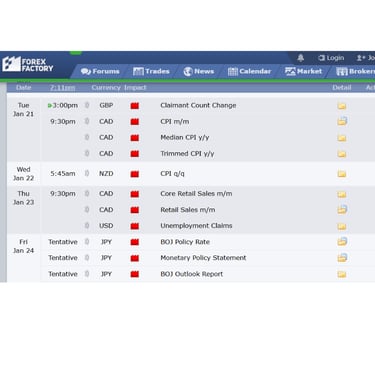This screenshot has height=366, width=375.
Task: Click red impact icon for CPI m/m
Action: pos(135,122)
